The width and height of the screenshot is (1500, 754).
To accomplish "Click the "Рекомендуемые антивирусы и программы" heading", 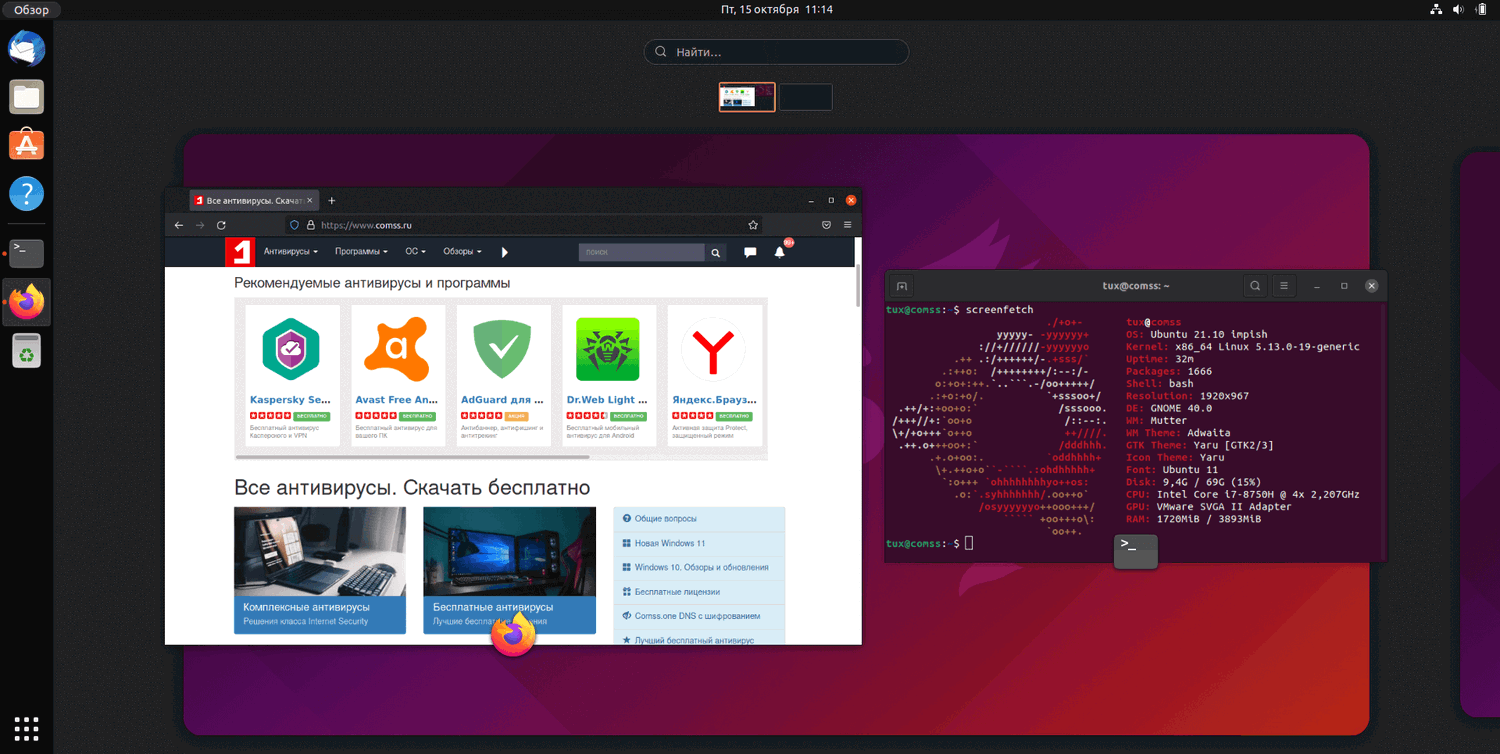I will point(372,283).
